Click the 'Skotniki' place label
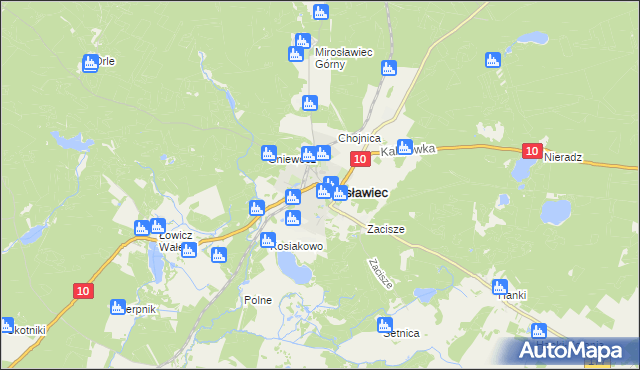Screen dimensions: 640x370 [x=27, y=330]
